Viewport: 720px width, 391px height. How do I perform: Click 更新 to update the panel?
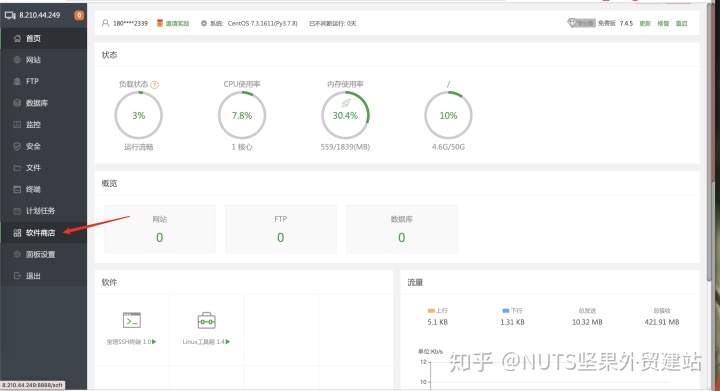click(645, 23)
